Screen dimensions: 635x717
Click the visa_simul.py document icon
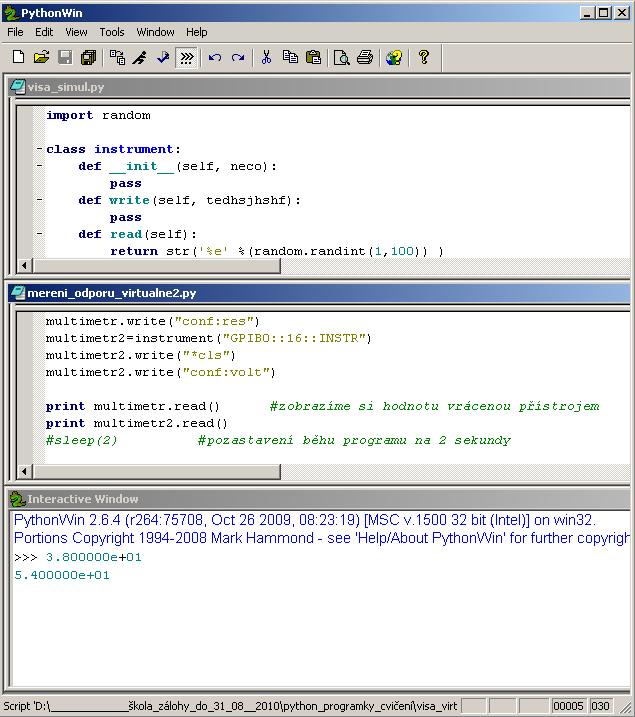tap(17, 86)
